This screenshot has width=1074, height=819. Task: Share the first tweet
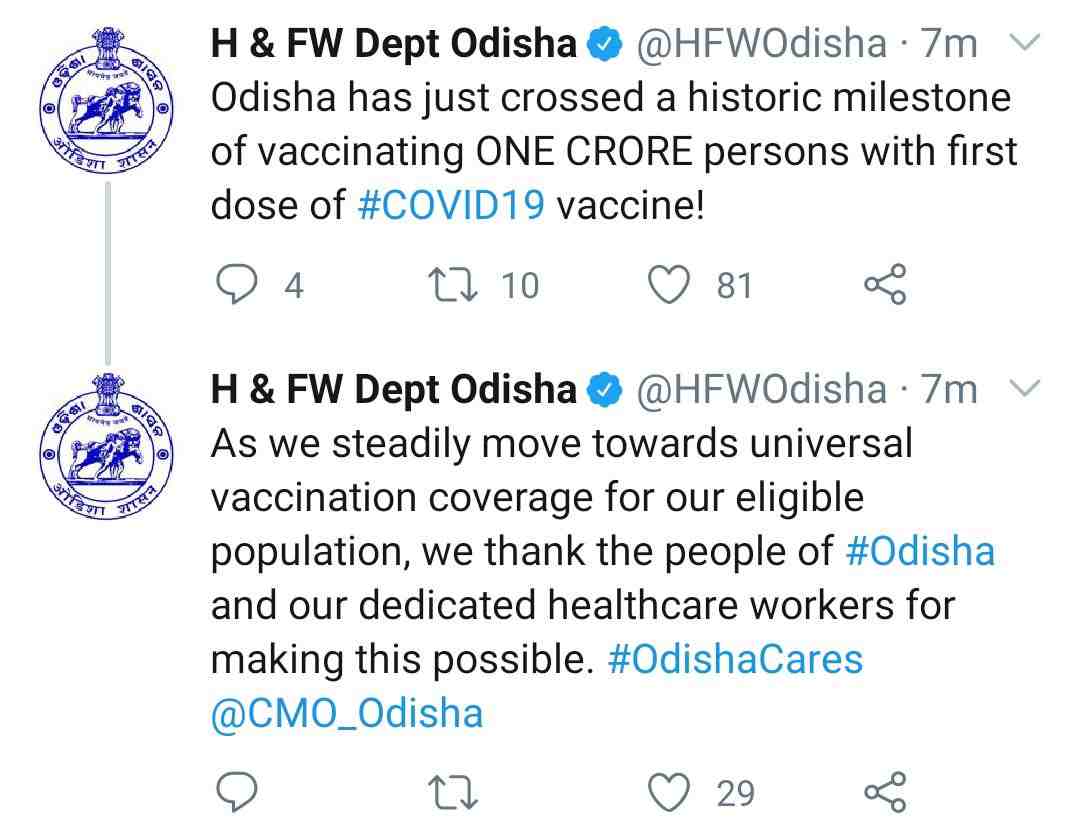[x=884, y=284]
